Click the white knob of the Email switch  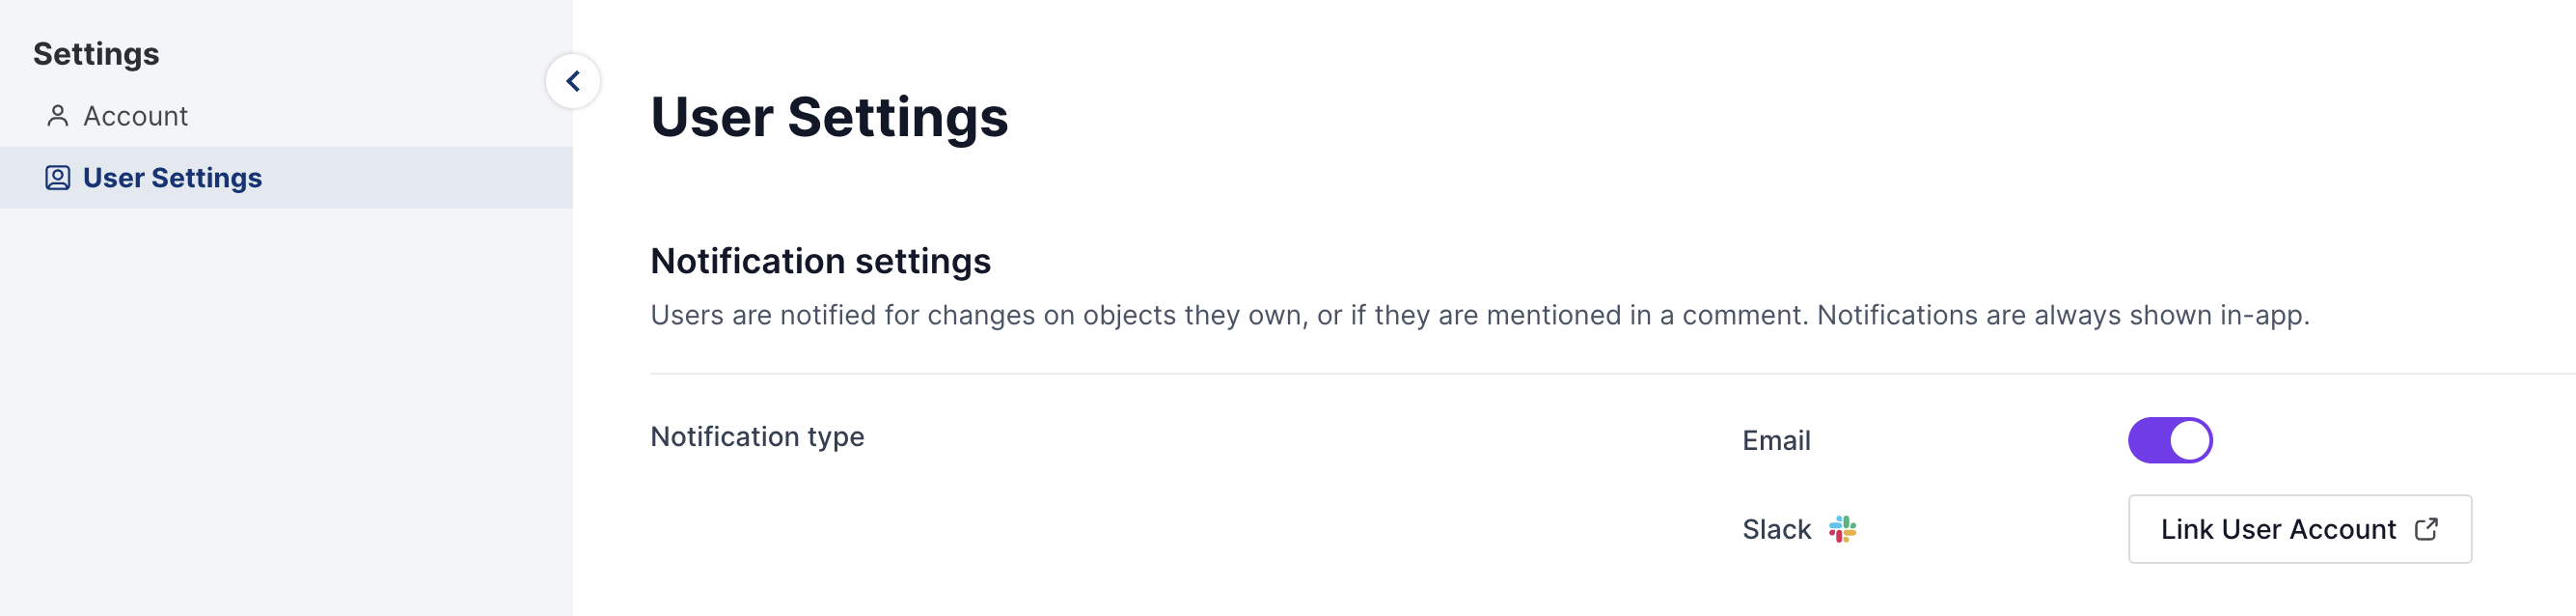tap(2189, 440)
